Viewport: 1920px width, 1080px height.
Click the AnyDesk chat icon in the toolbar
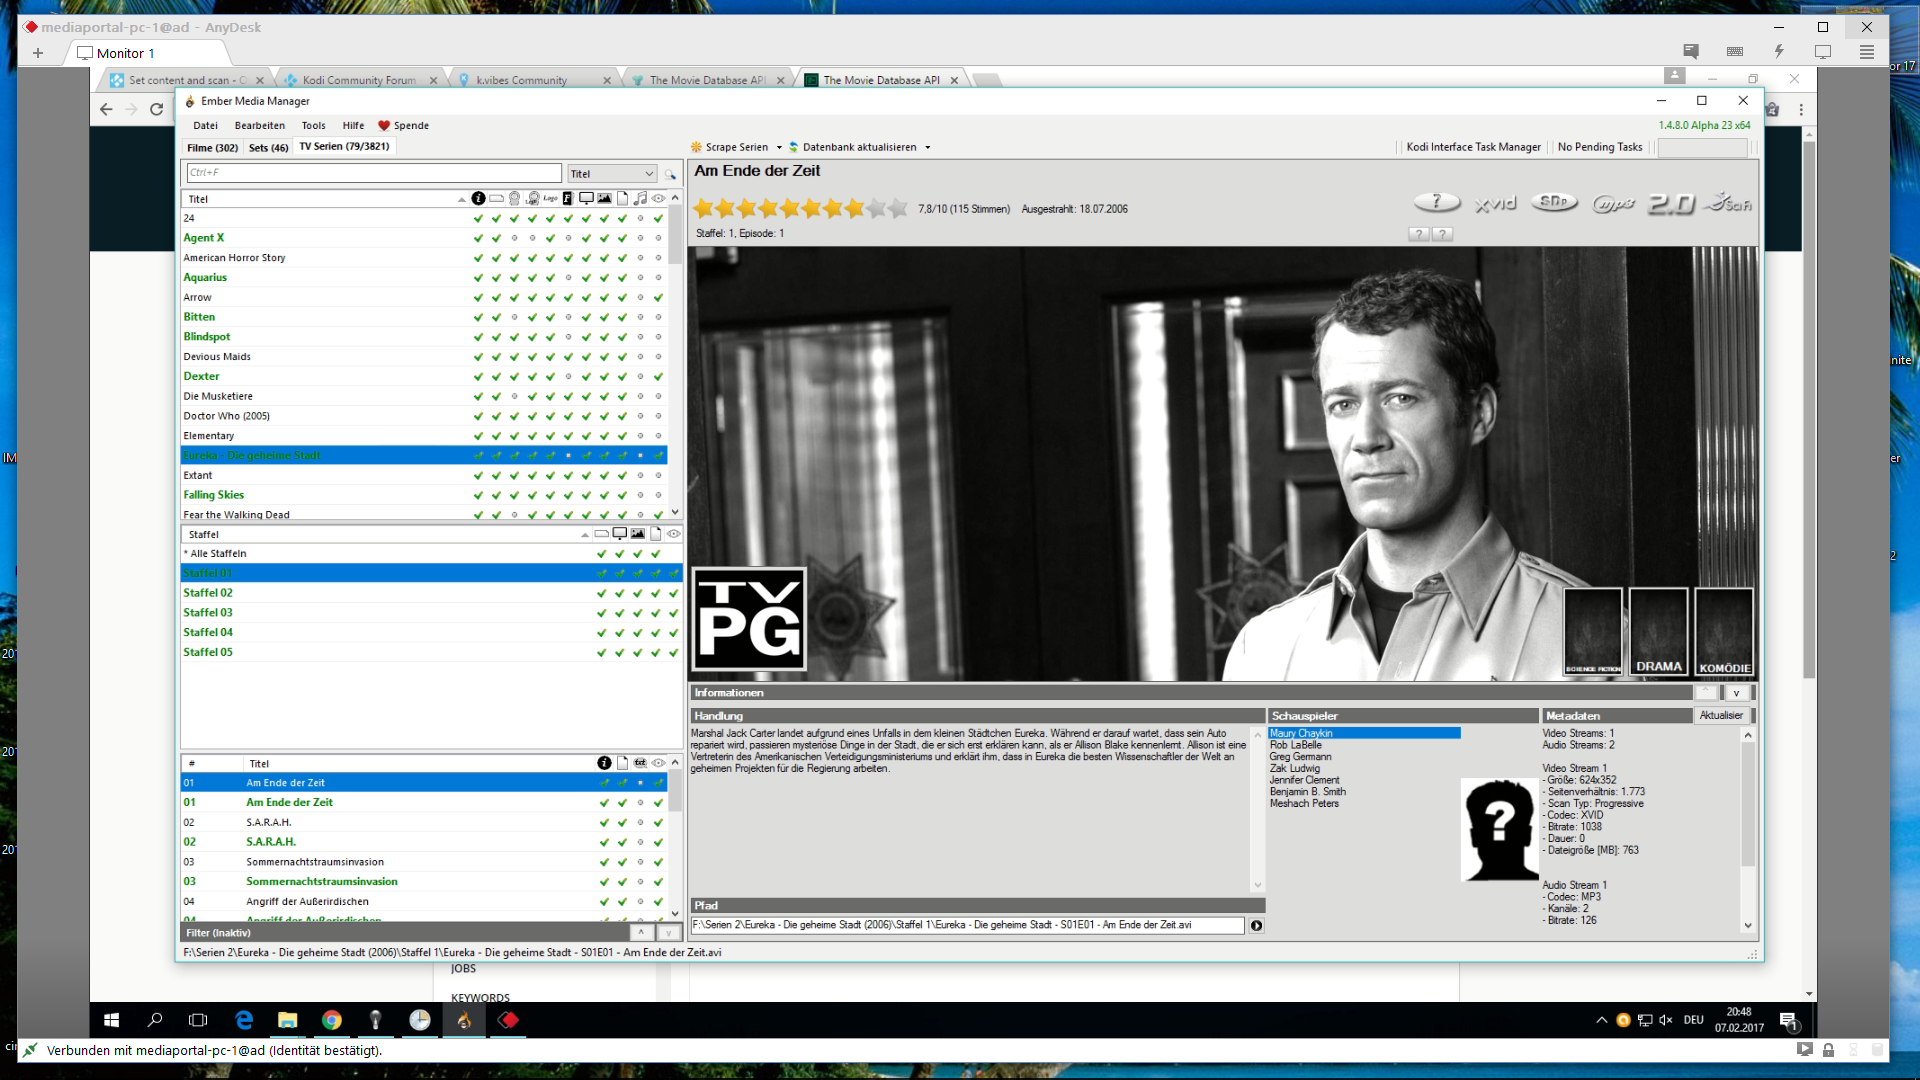1691,52
